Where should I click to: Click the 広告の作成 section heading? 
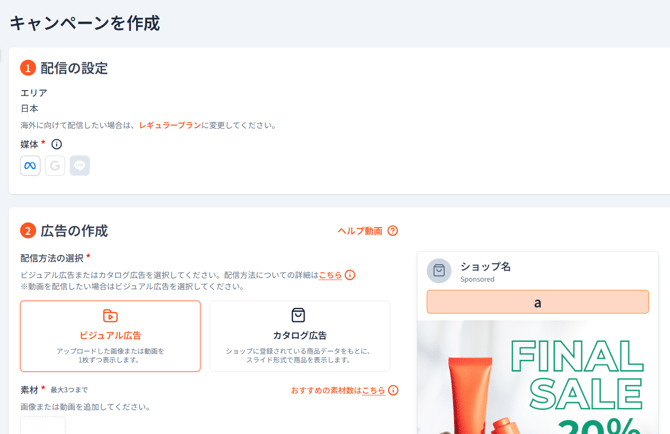(74, 231)
